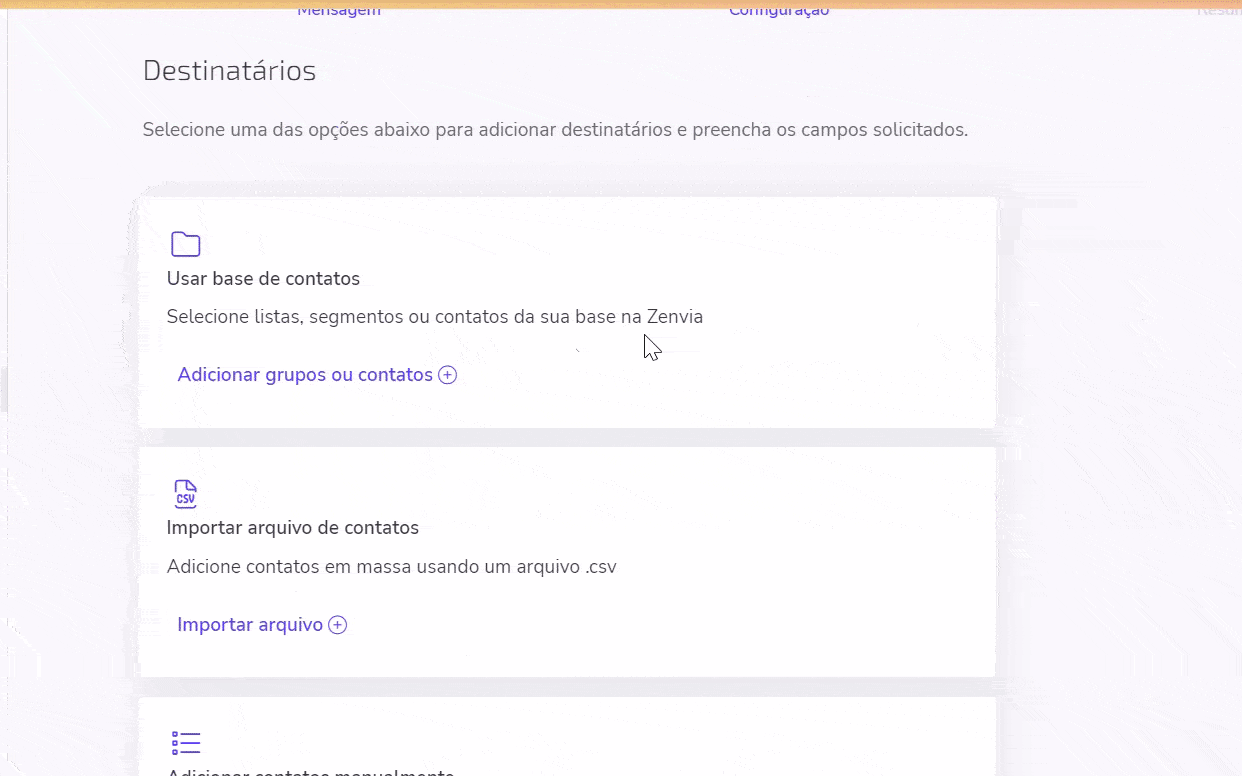Click the CSV file icon
Image resolution: width=1242 pixels, height=776 pixels.
186,493
